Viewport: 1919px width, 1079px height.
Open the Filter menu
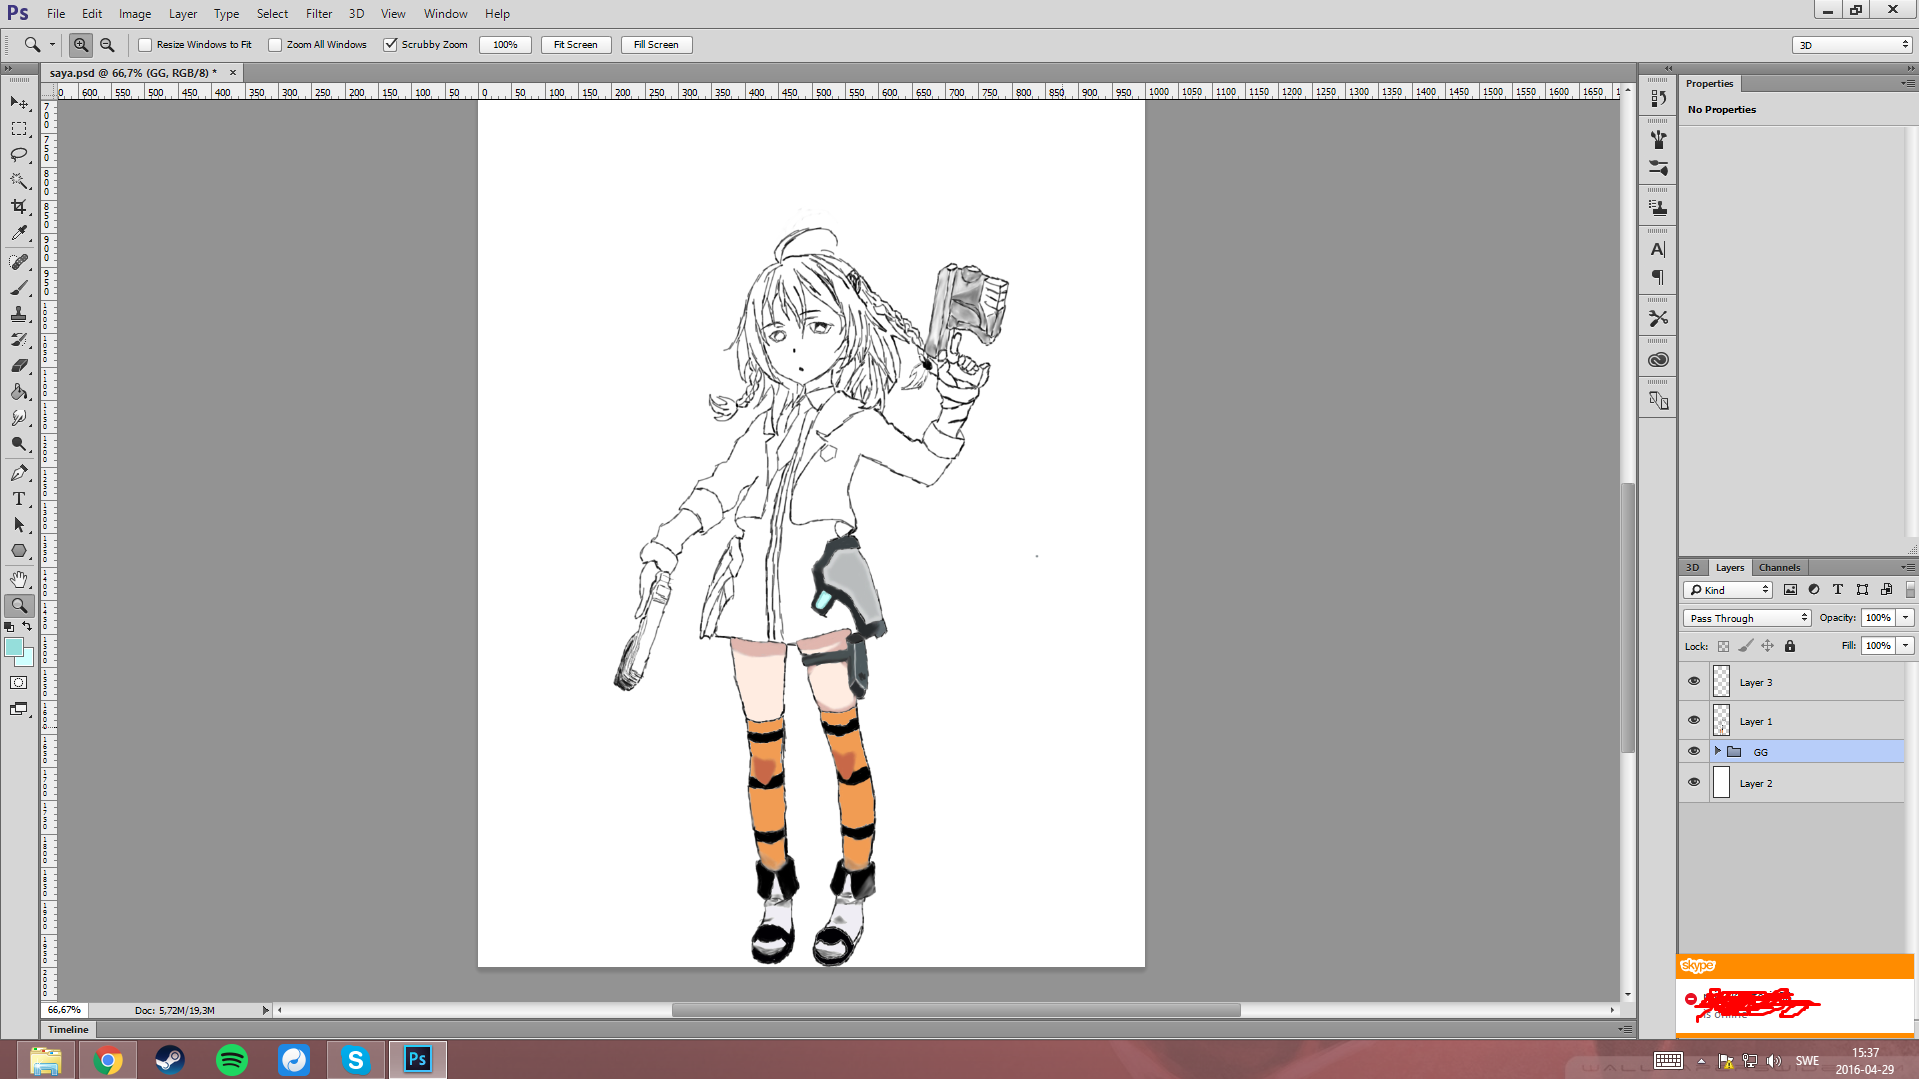pyautogui.click(x=318, y=14)
